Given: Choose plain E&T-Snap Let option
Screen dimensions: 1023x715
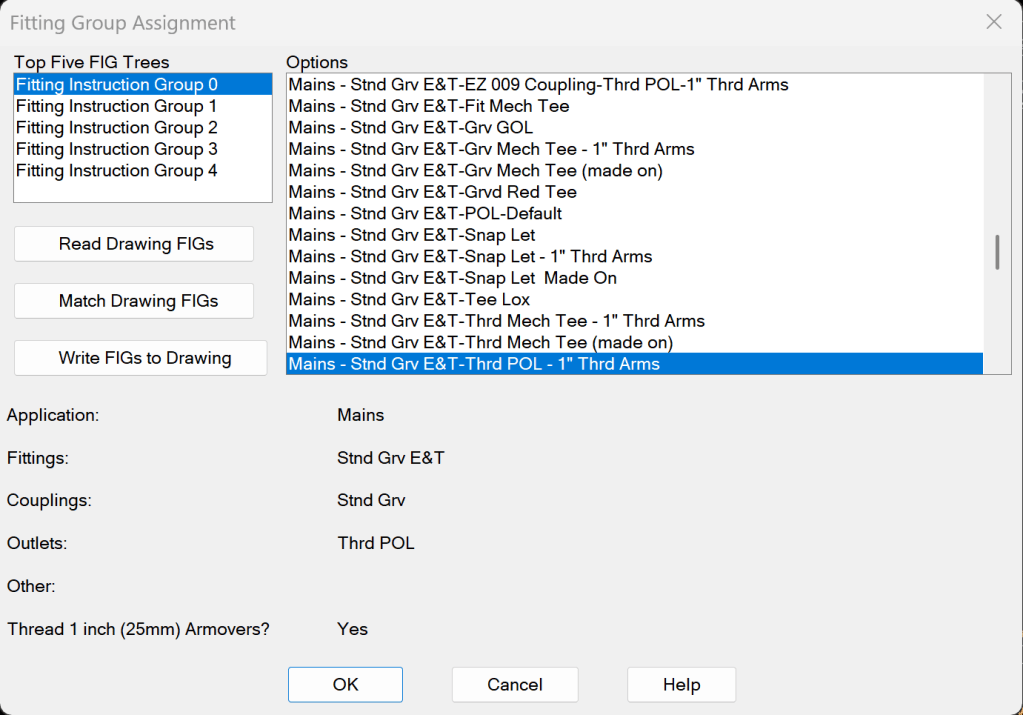Looking at the screenshot, I should 635,235.
